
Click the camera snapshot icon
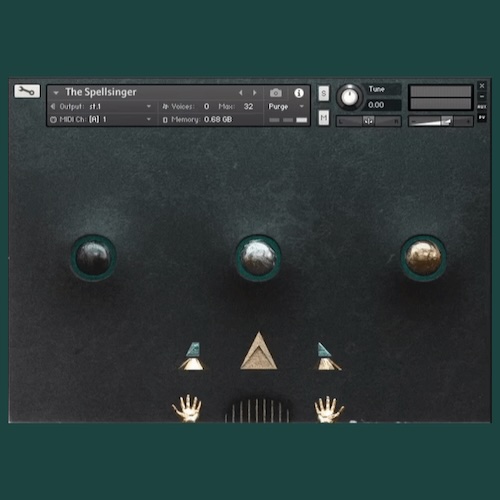pyautogui.click(x=276, y=93)
